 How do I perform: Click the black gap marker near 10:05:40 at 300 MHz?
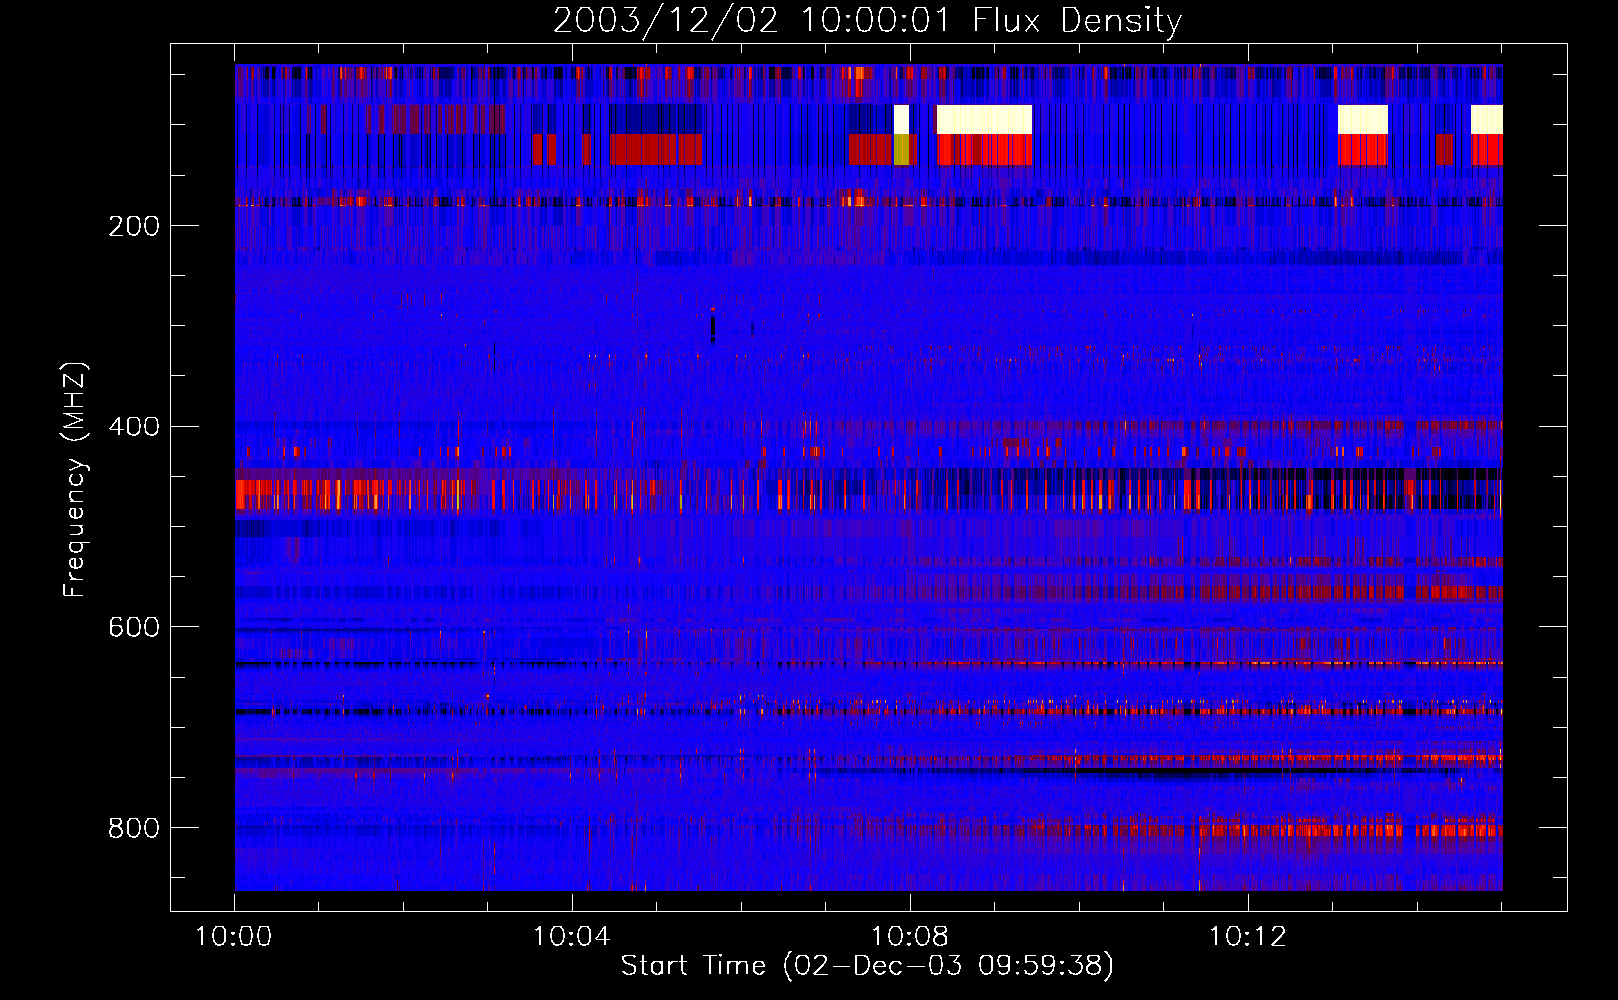point(713,328)
